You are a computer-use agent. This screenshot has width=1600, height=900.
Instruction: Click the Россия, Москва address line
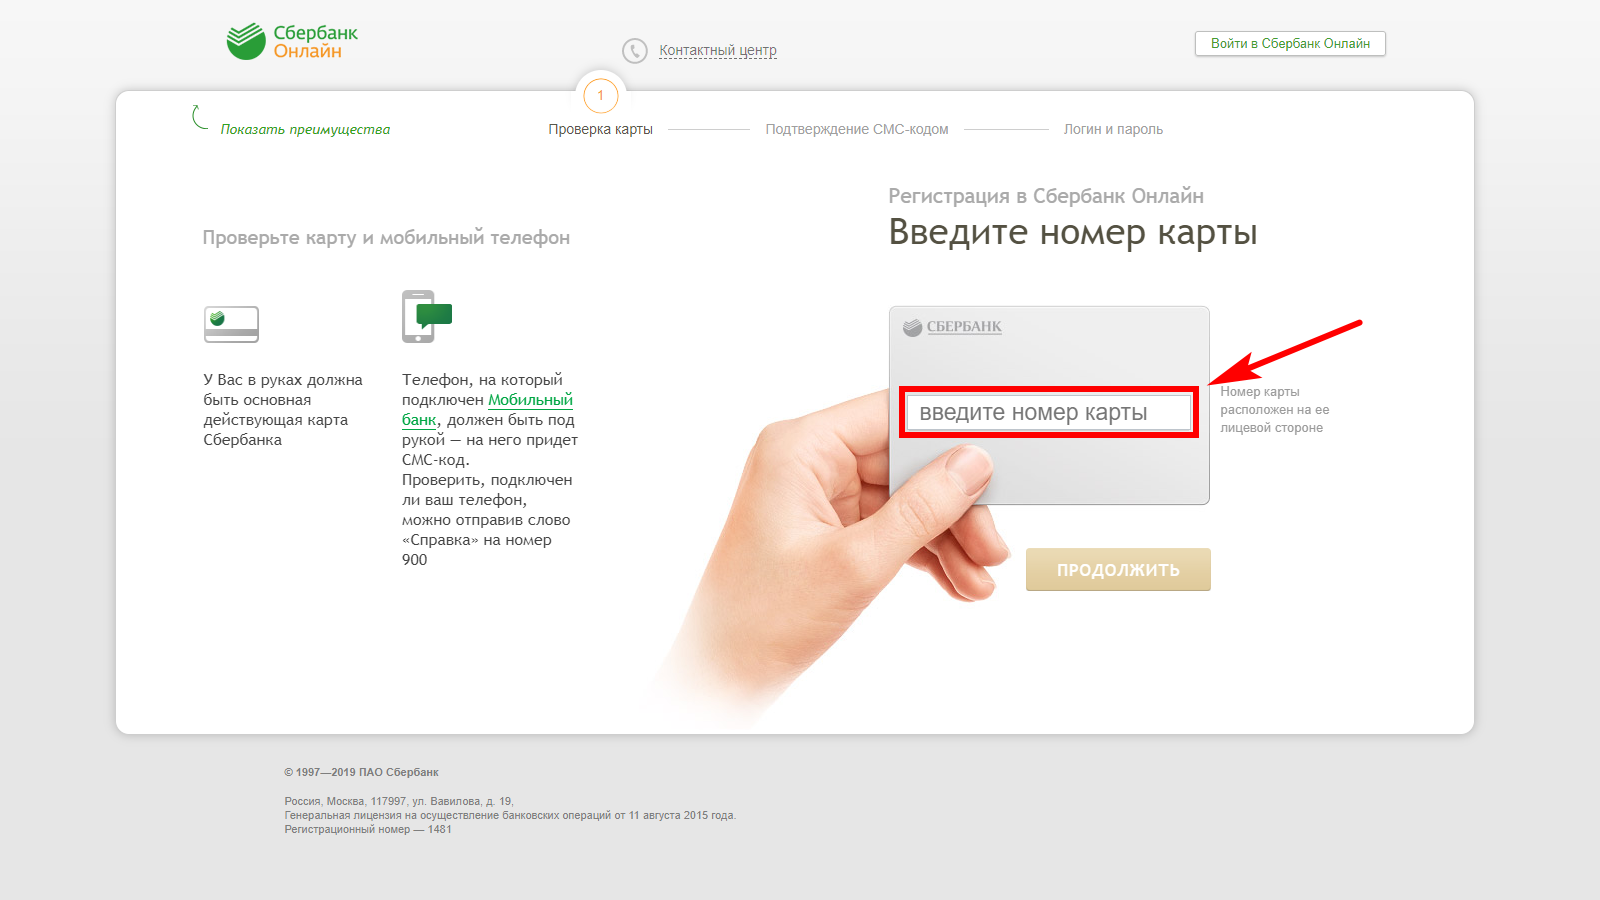399,801
